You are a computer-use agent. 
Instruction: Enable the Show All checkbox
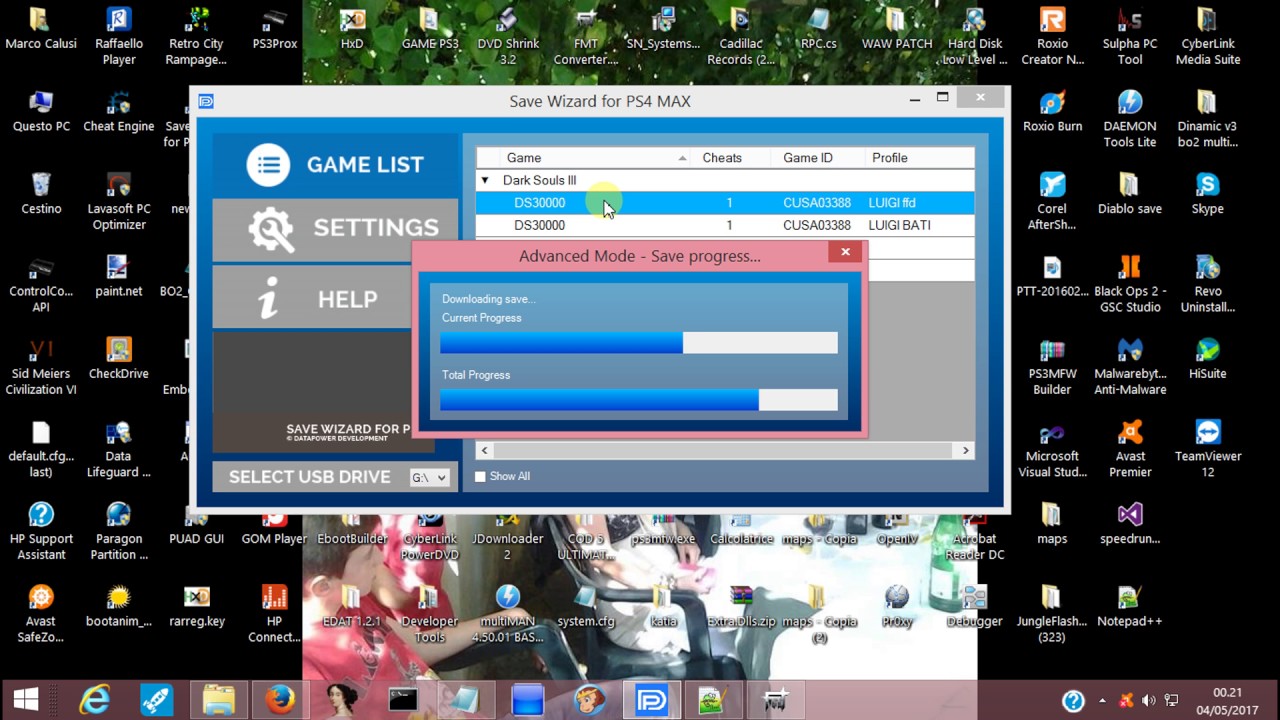pyautogui.click(x=480, y=477)
